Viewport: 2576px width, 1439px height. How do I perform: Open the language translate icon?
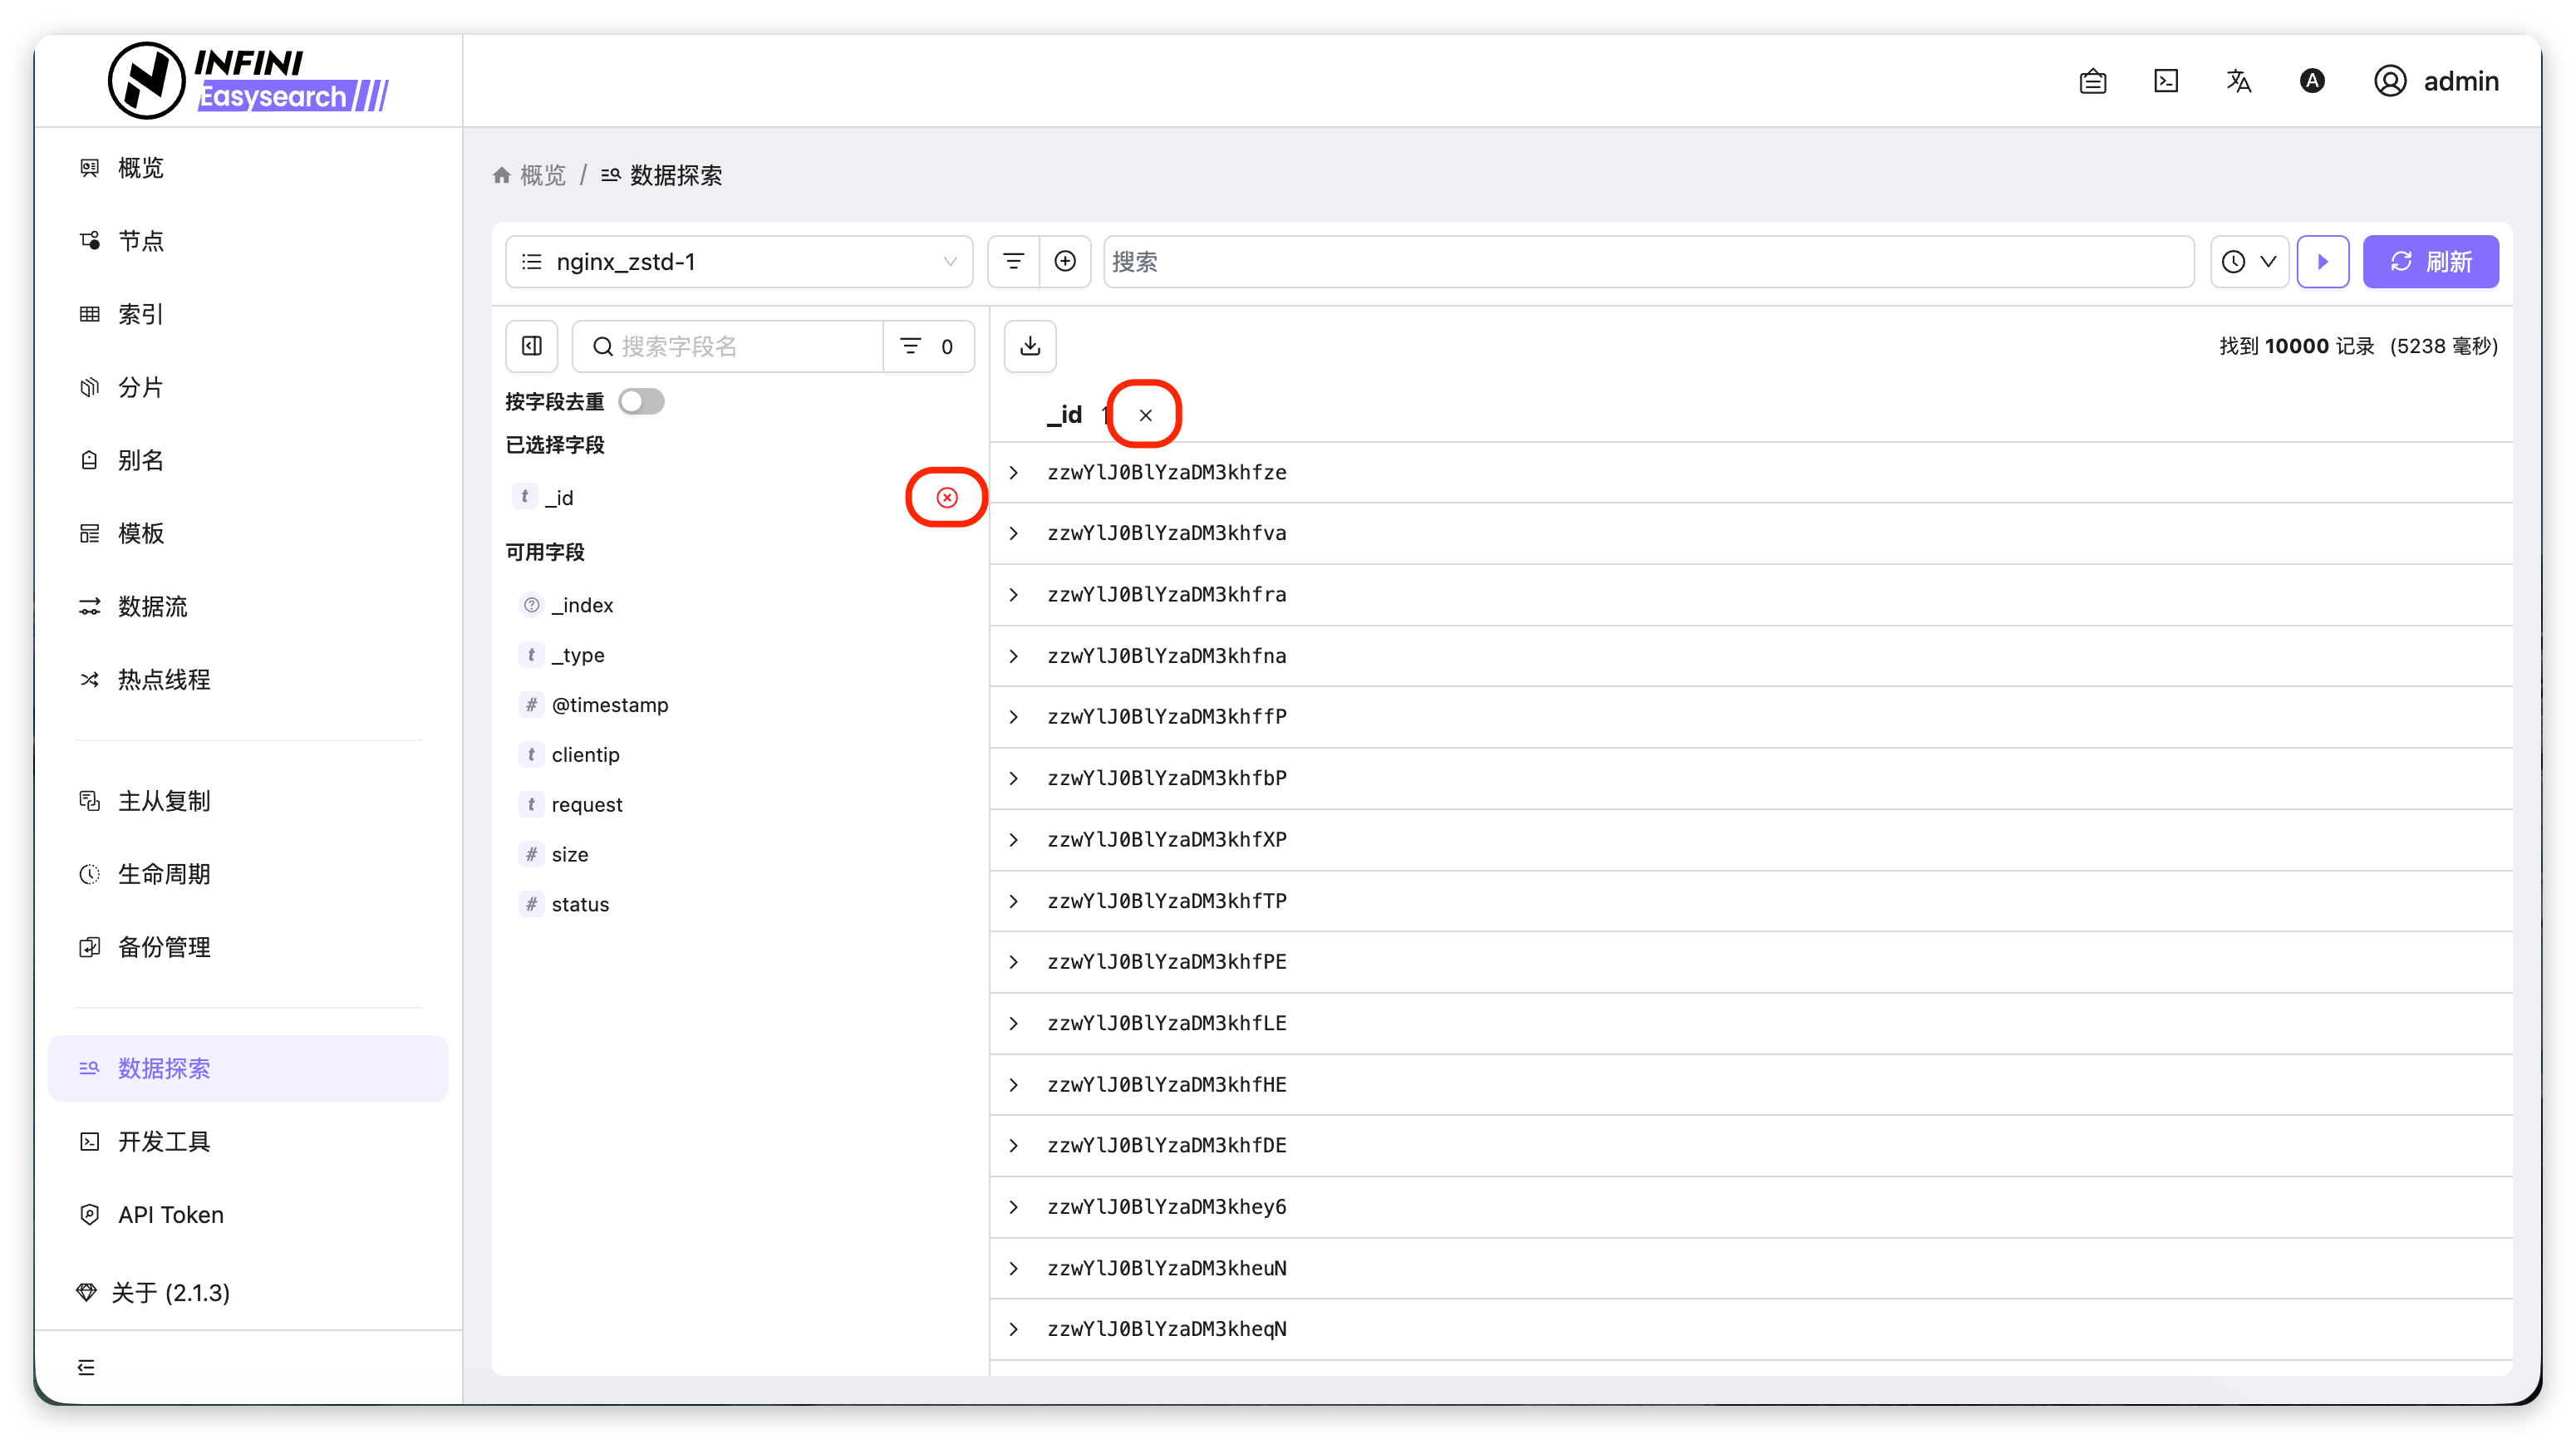(x=2239, y=81)
